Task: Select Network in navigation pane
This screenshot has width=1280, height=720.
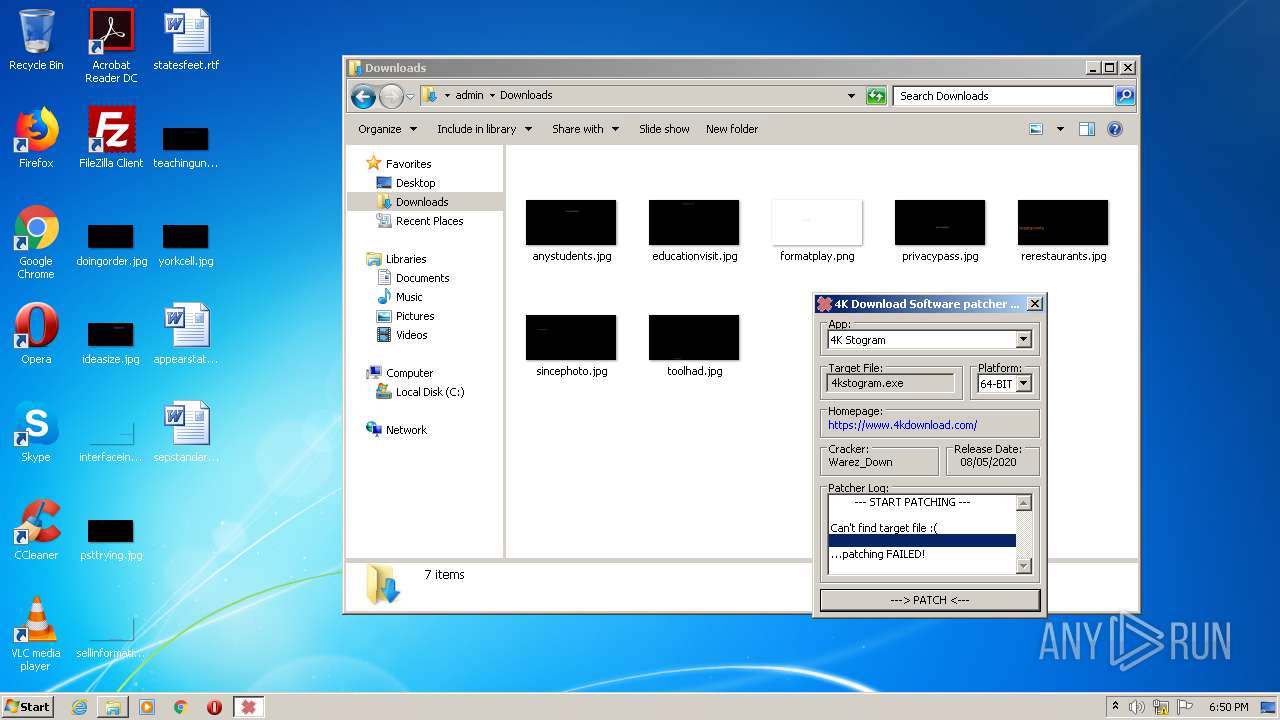Action: tap(406, 430)
